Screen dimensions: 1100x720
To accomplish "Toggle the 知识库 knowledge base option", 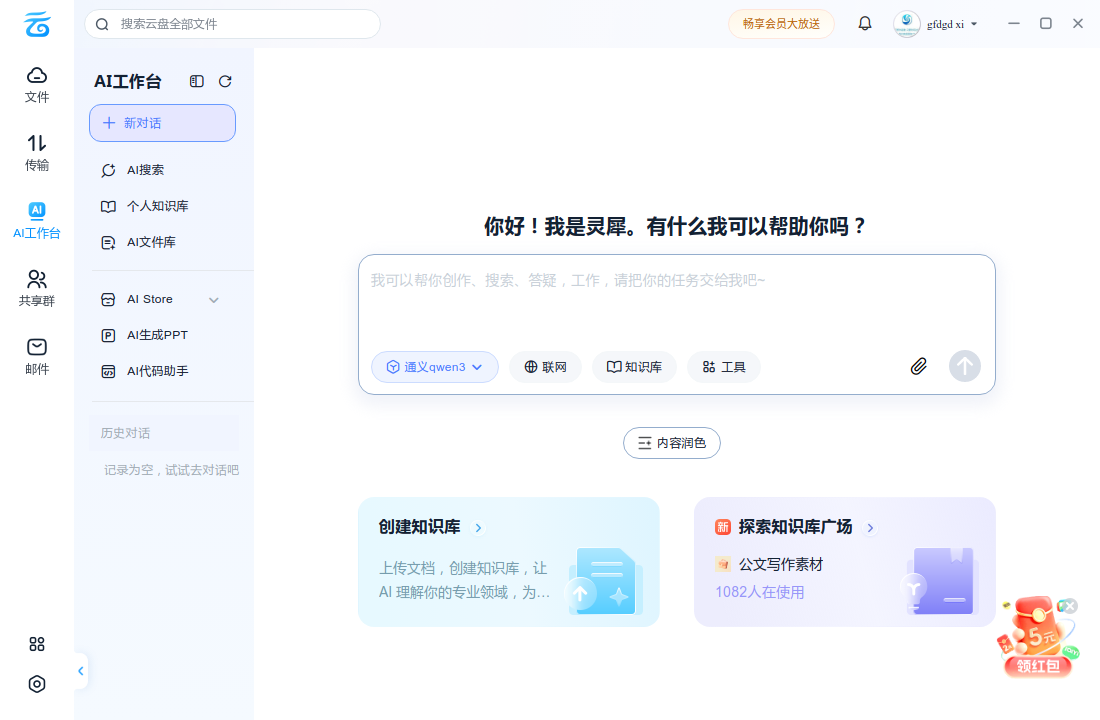I will click(x=634, y=367).
